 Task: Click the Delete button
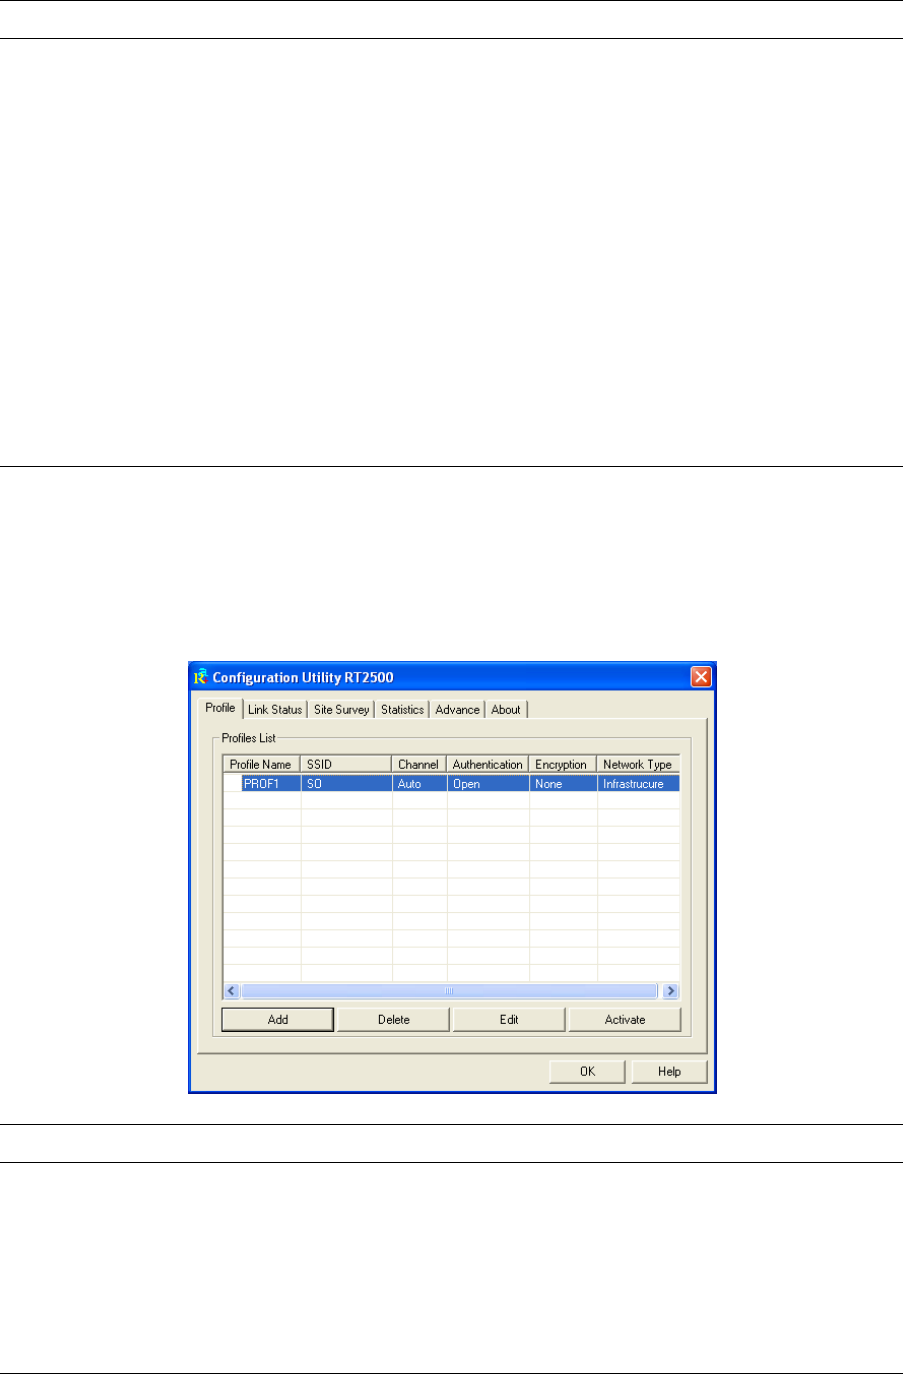coord(394,1019)
